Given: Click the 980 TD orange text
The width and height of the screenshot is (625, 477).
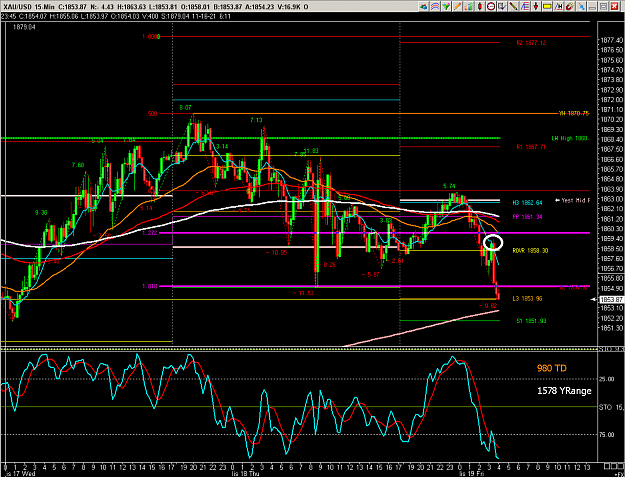Looking at the screenshot, I should tap(551, 368).
